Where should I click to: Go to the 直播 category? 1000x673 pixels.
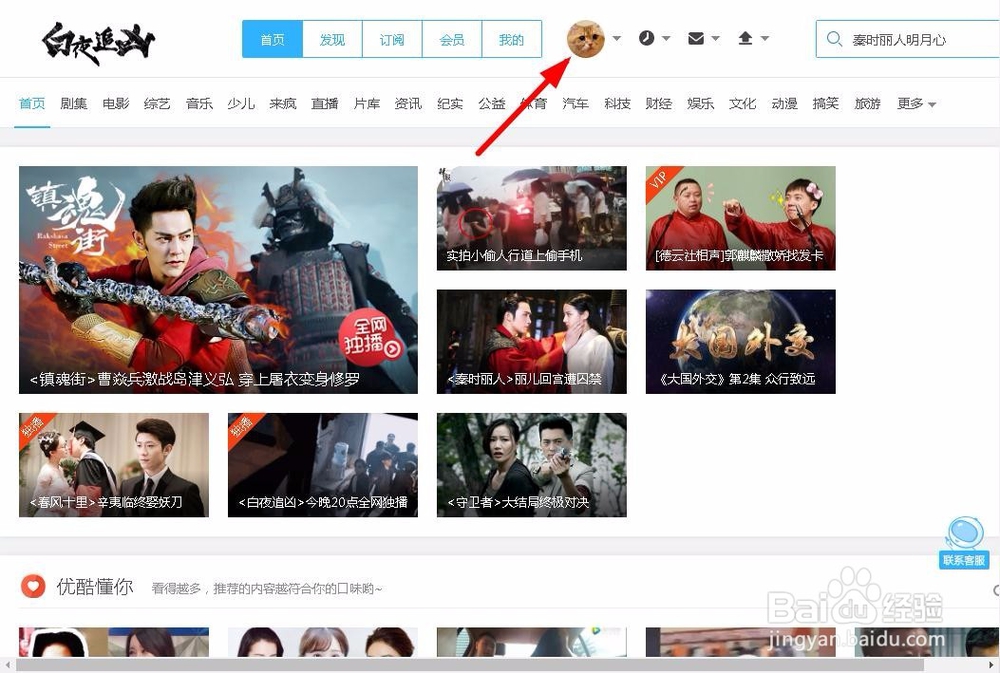coord(325,103)
